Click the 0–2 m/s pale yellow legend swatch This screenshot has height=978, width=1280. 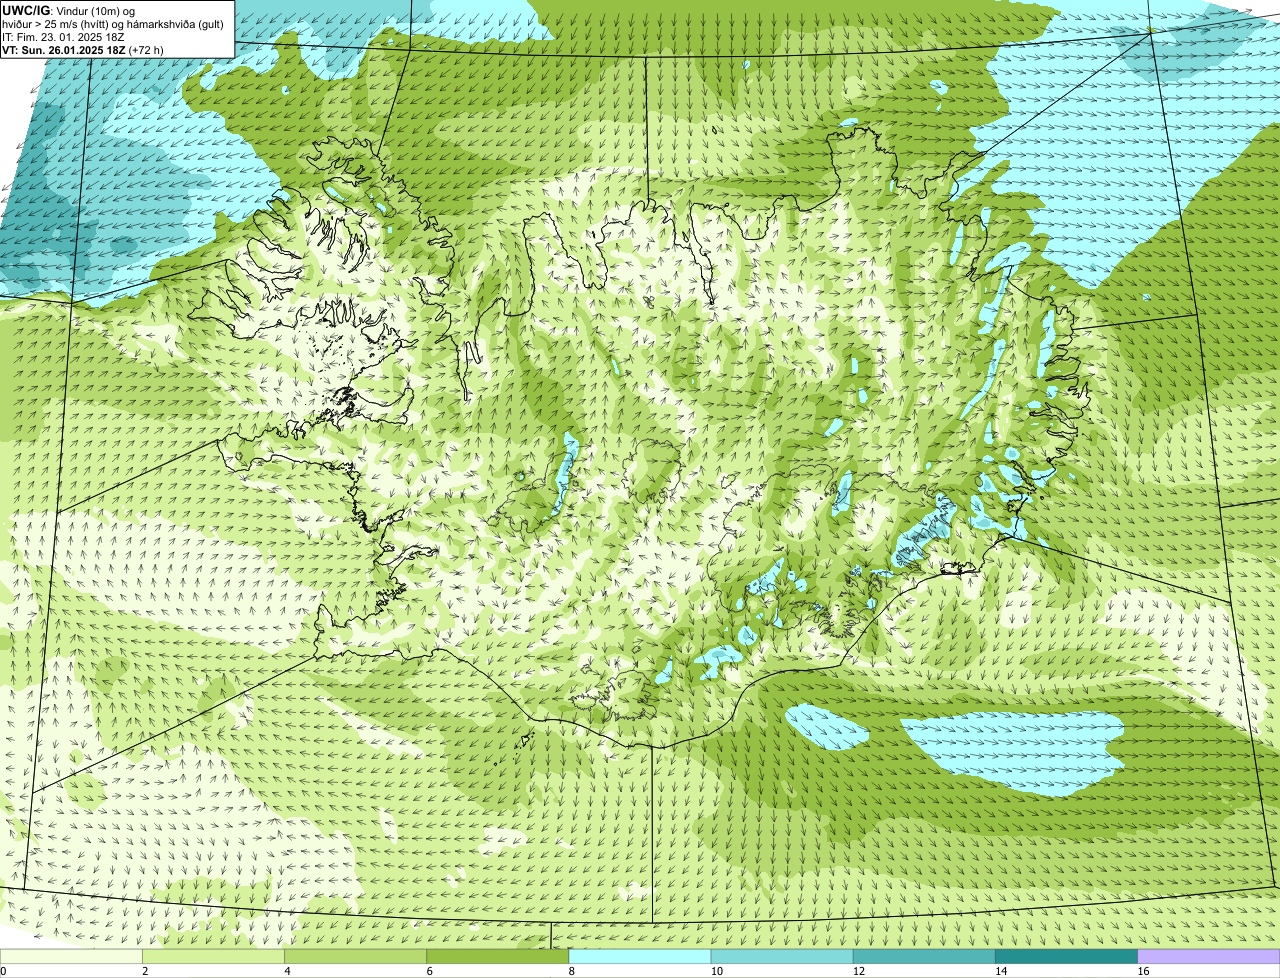[71, 957]
